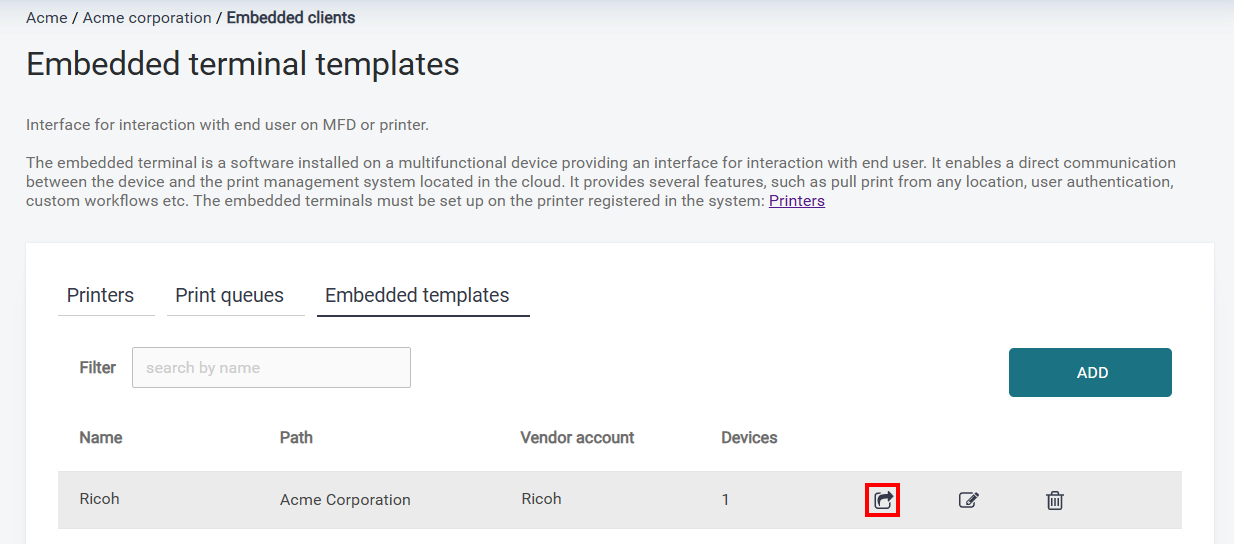This screenshot has height=544, width=1234.
Task: Click the Acme Corporation path cell
Action: (x=345, y=500)
